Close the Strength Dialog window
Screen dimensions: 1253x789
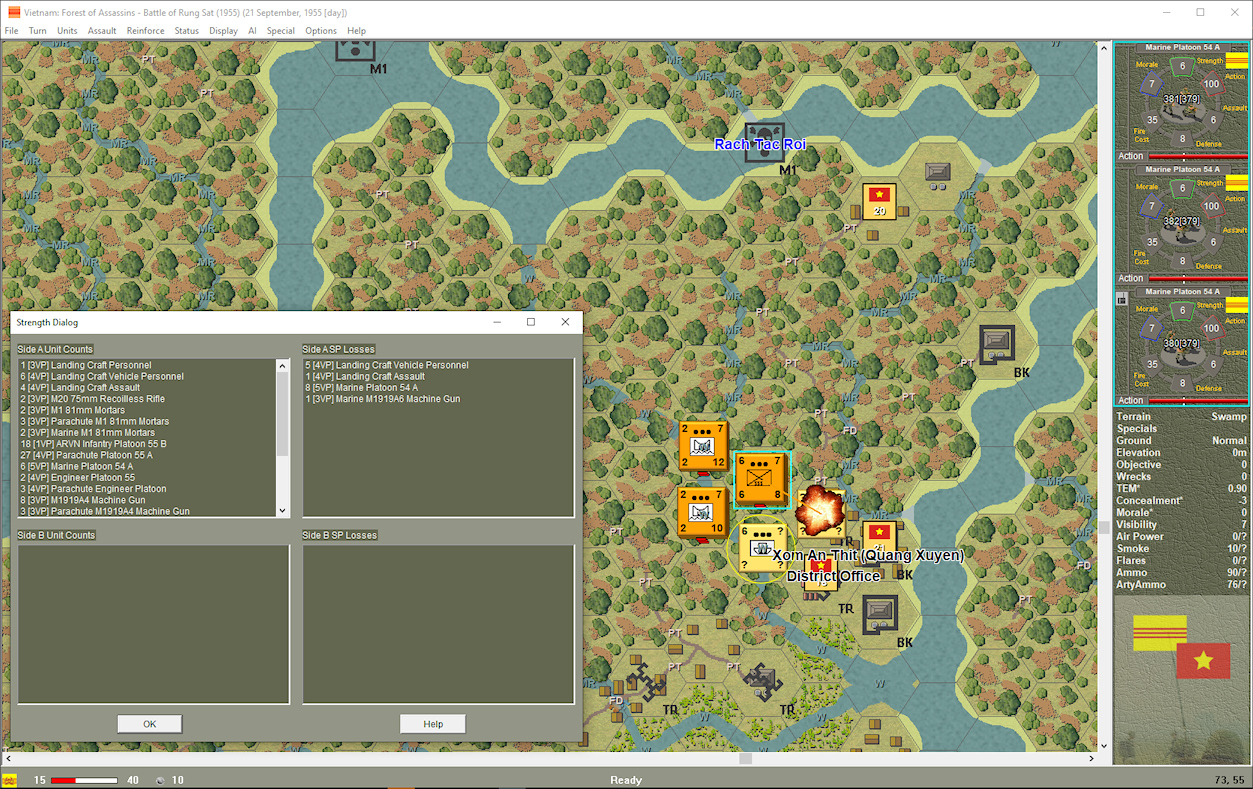[565, 322]
